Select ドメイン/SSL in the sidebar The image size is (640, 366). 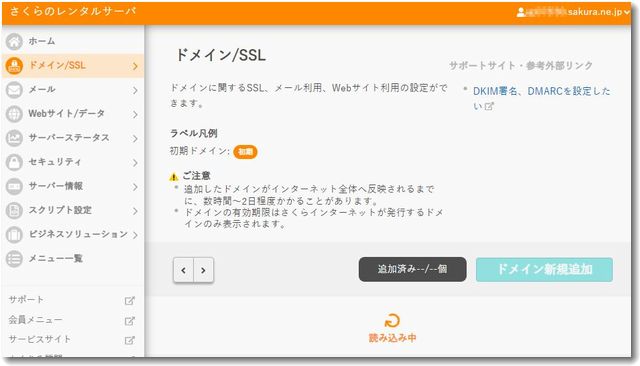click(73, 66)
